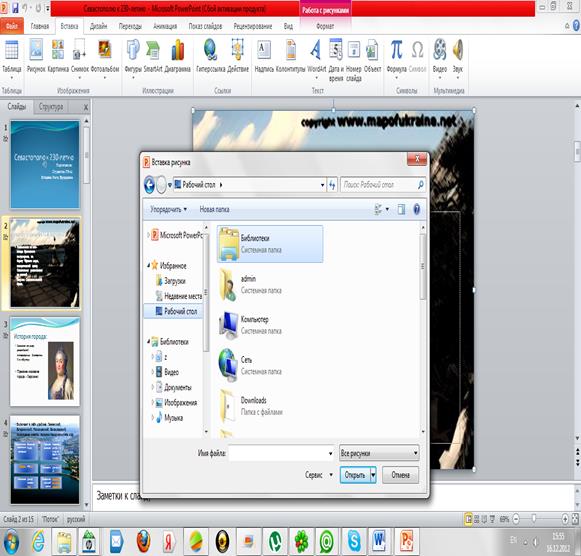Switch to the Дизайн ribbon tab
Viewport: 581px width, 556px height.
click(x=98, y=26)
